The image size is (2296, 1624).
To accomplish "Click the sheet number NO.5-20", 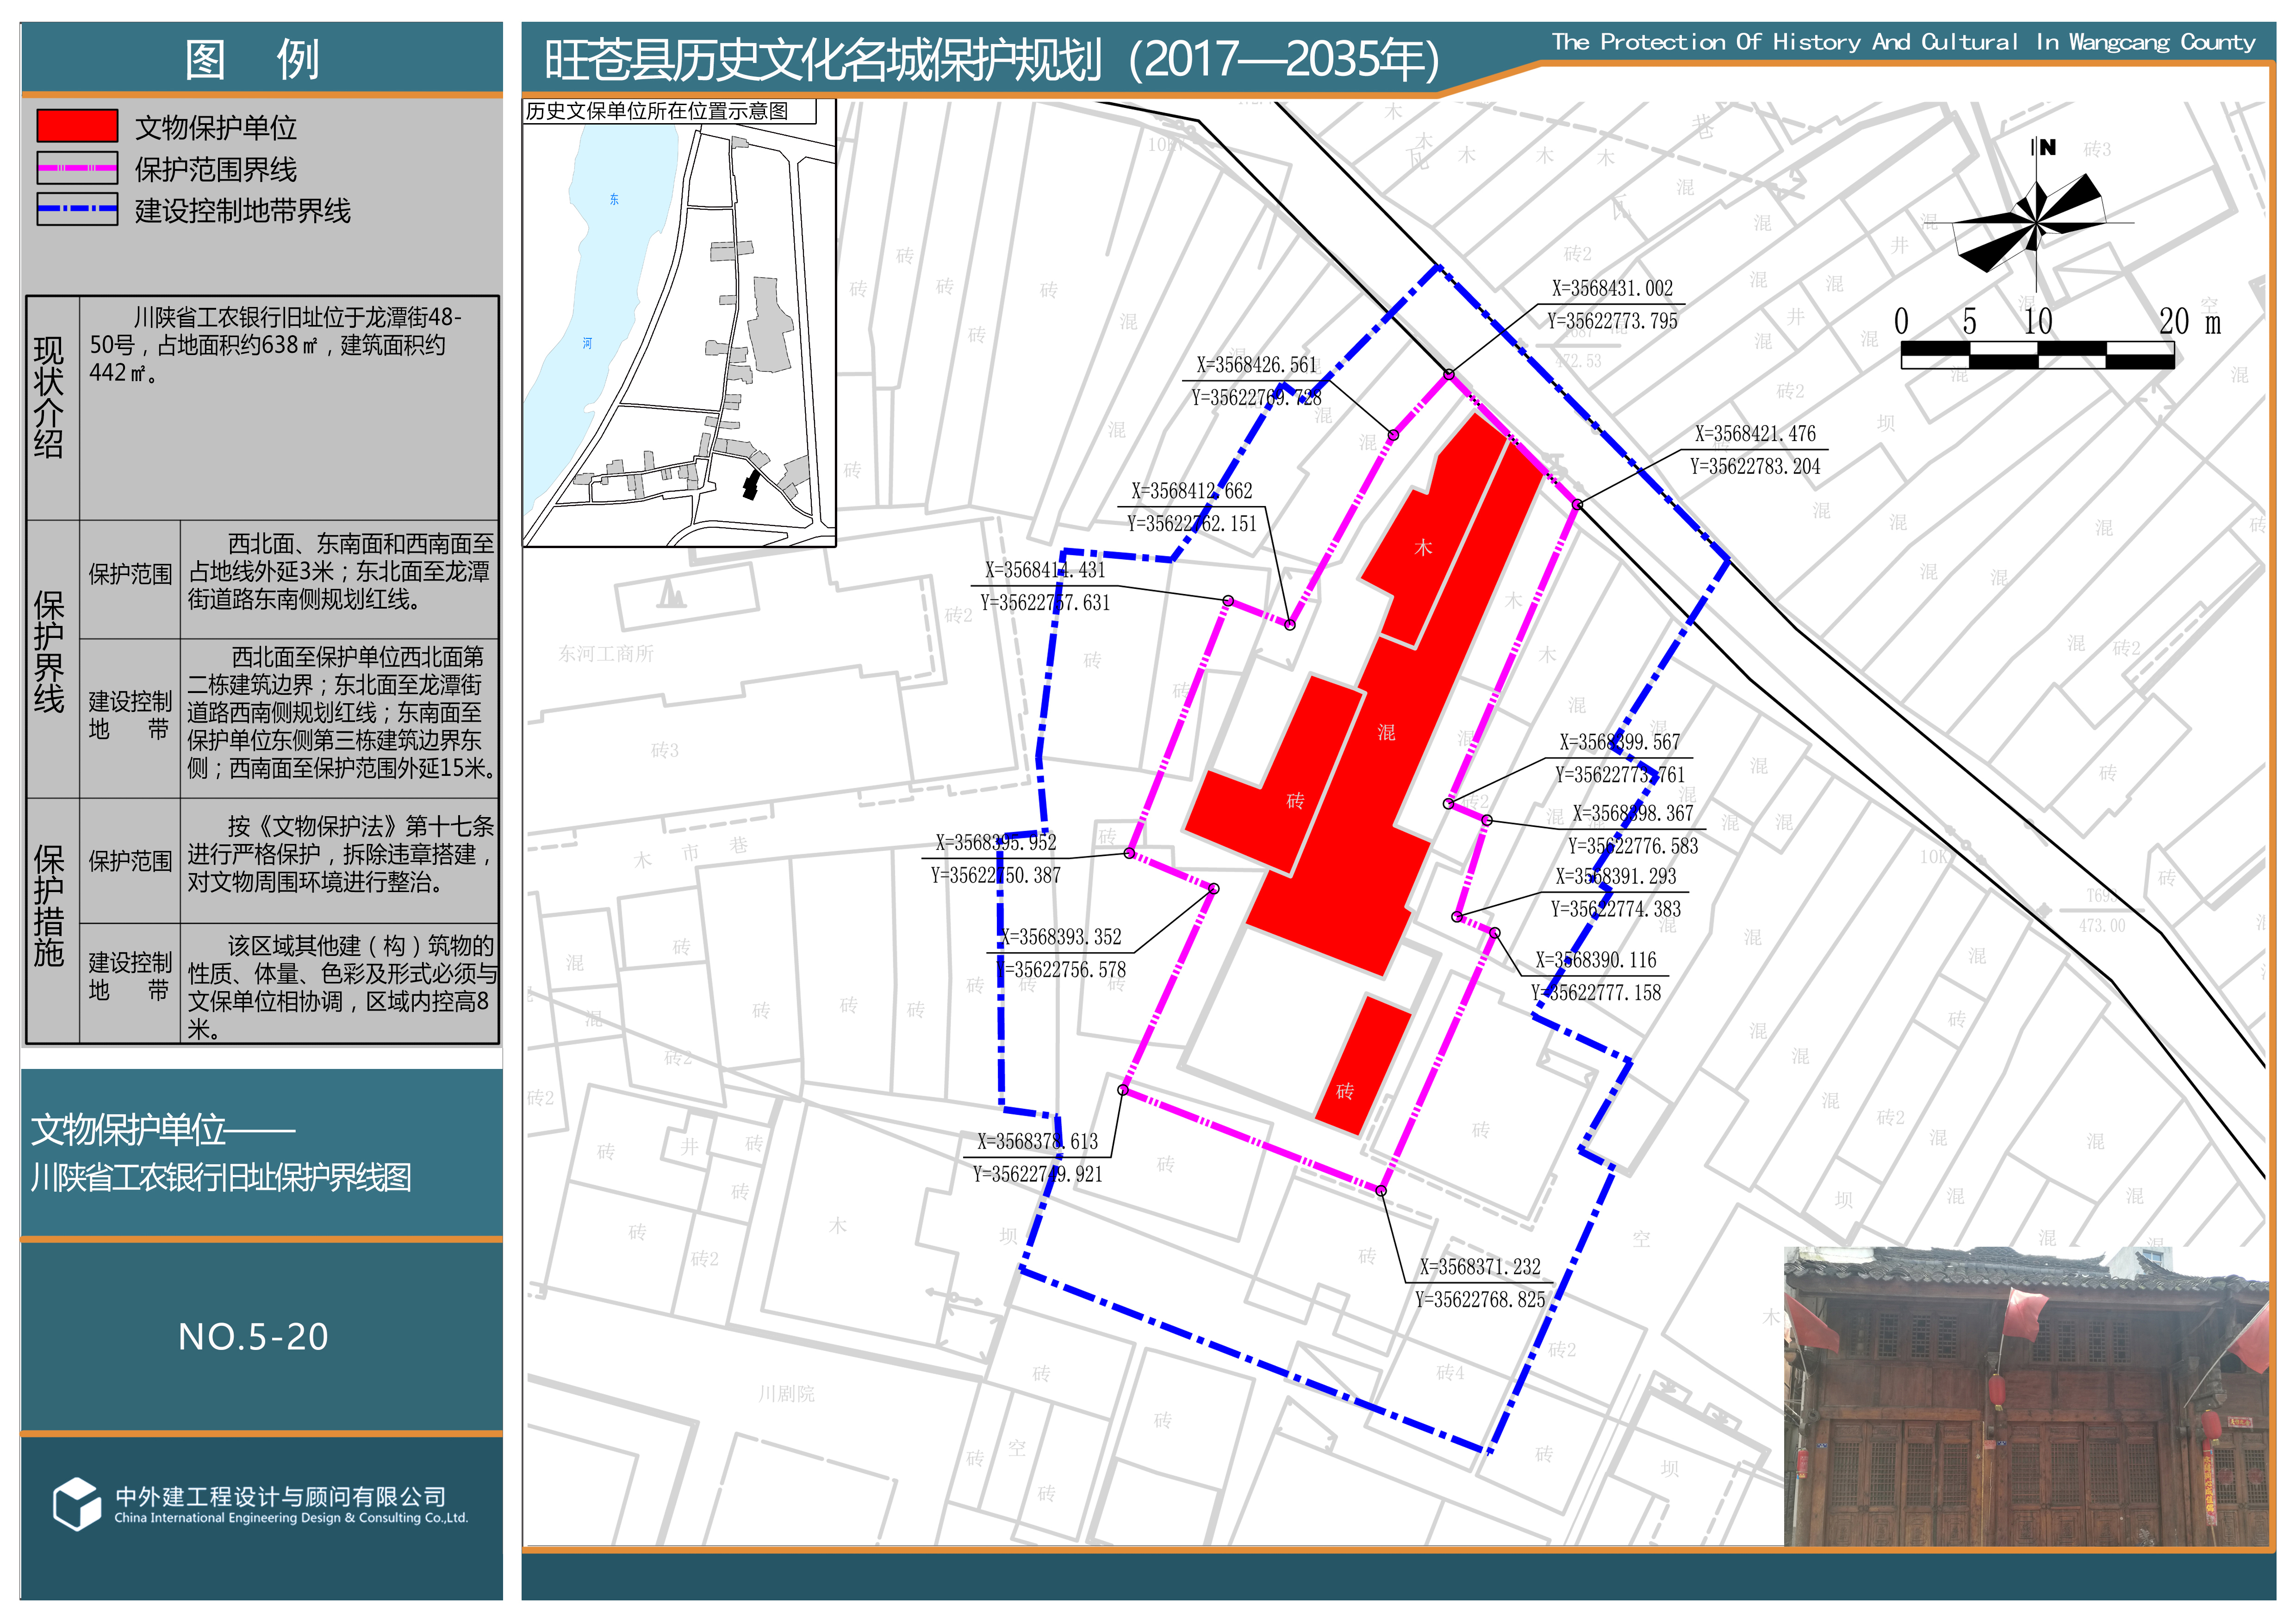I will pos(253,1337).
